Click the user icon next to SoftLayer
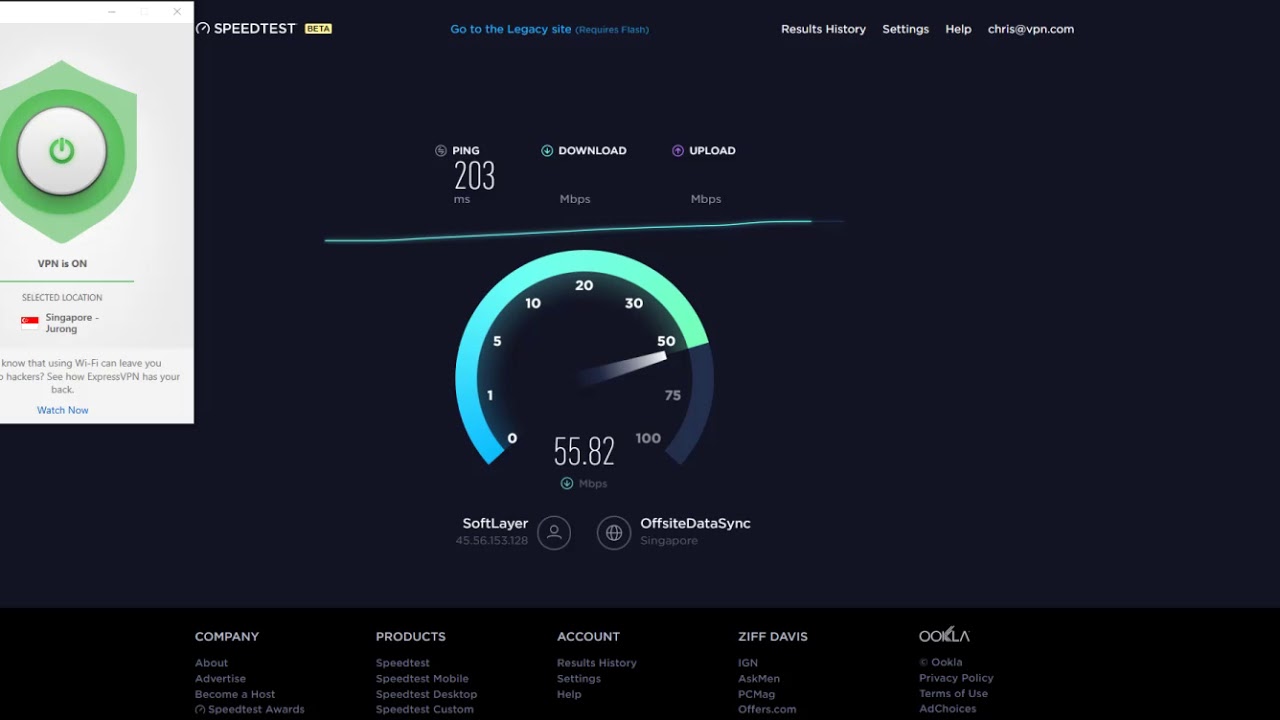The image size is (1280, 720). click(554, 533)
